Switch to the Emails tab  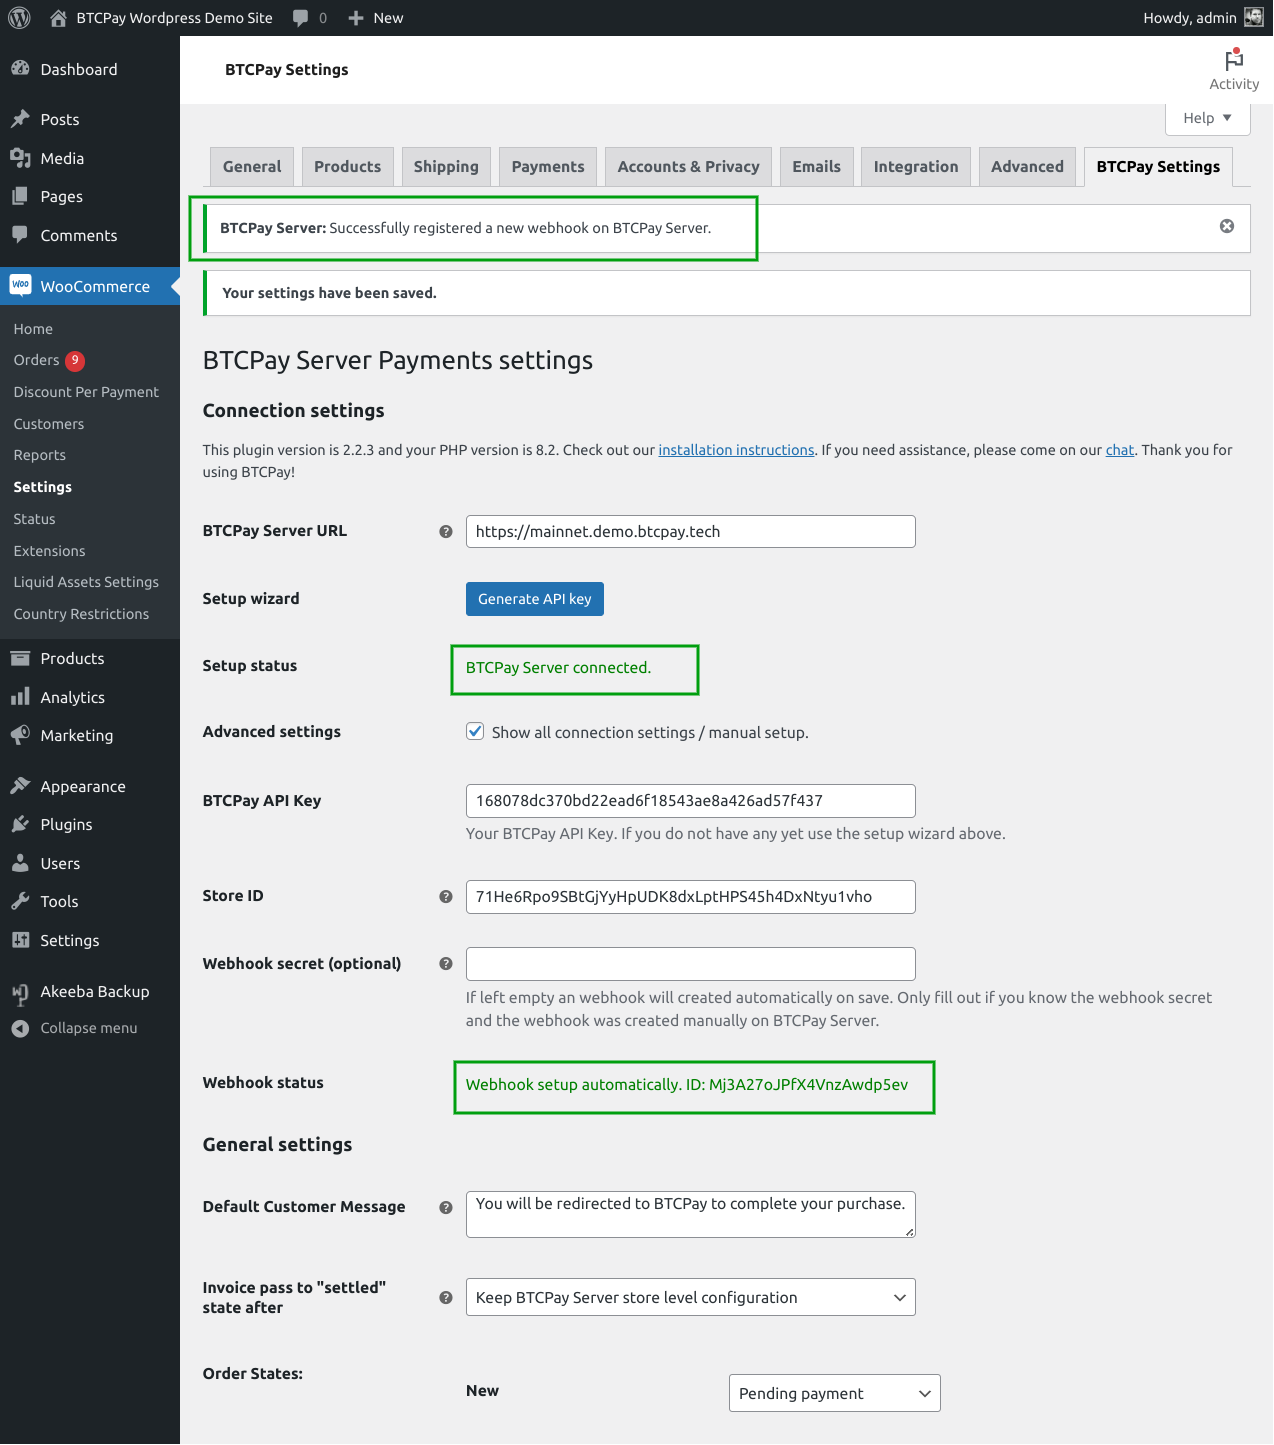[816, 166]
